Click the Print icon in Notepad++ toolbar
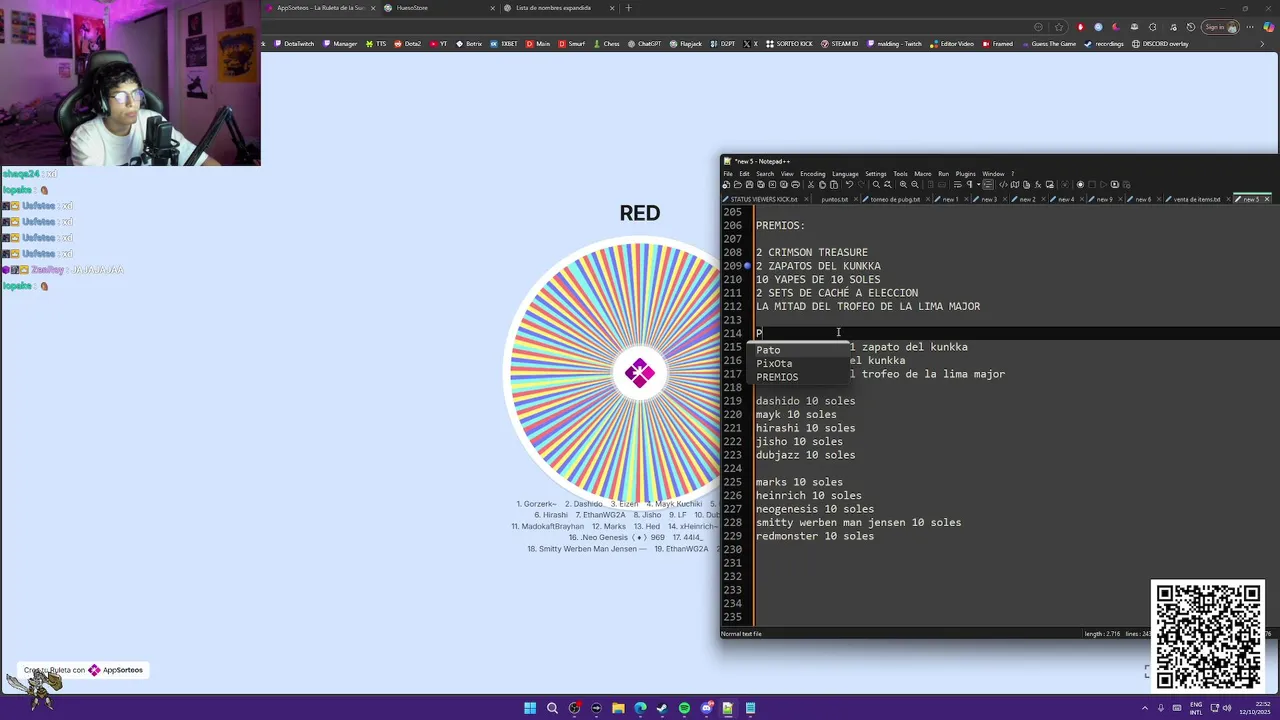1280x720 pixels. pos(796,184)
